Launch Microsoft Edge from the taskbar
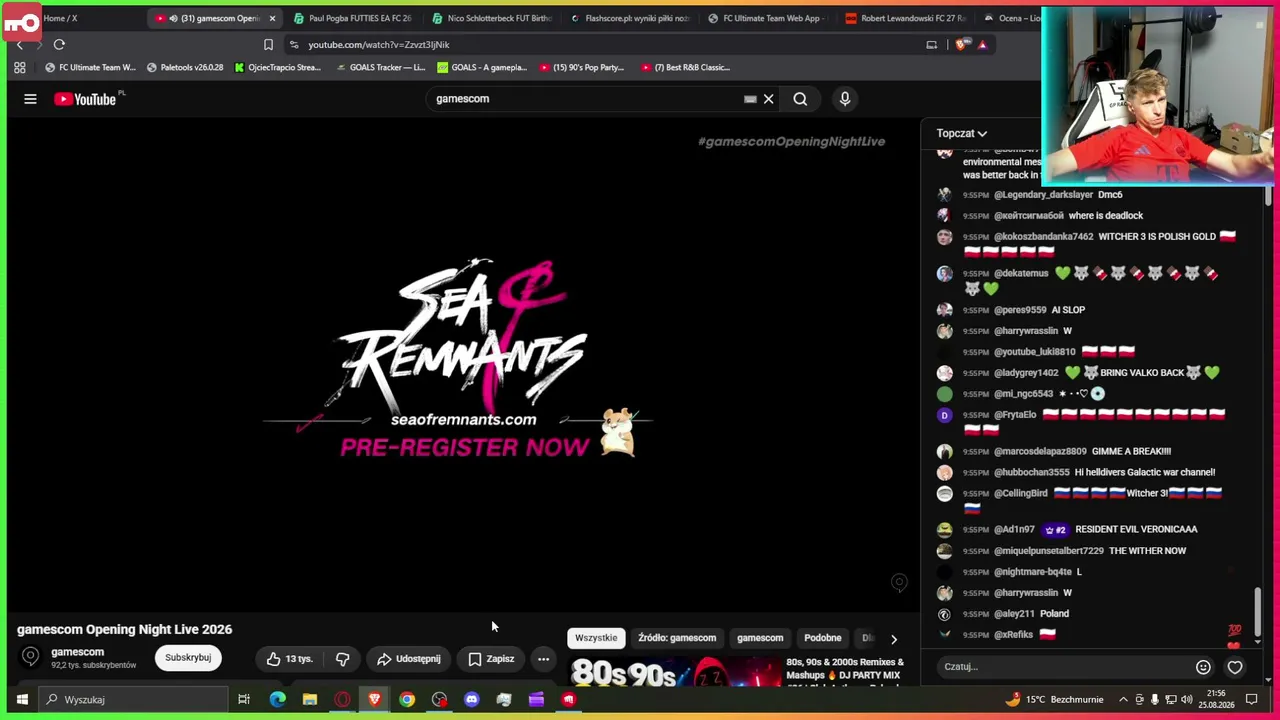Image resolution: width=1280 pixels, height=720 pixels. [x=277, y=700]
